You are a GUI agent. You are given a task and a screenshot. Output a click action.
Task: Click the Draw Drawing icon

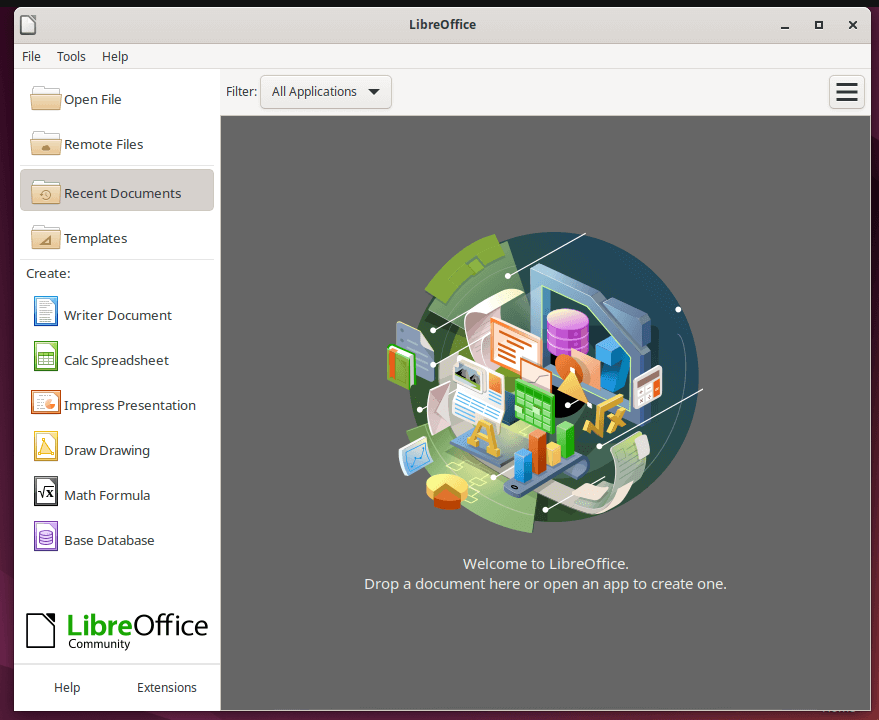click(45, 446)
